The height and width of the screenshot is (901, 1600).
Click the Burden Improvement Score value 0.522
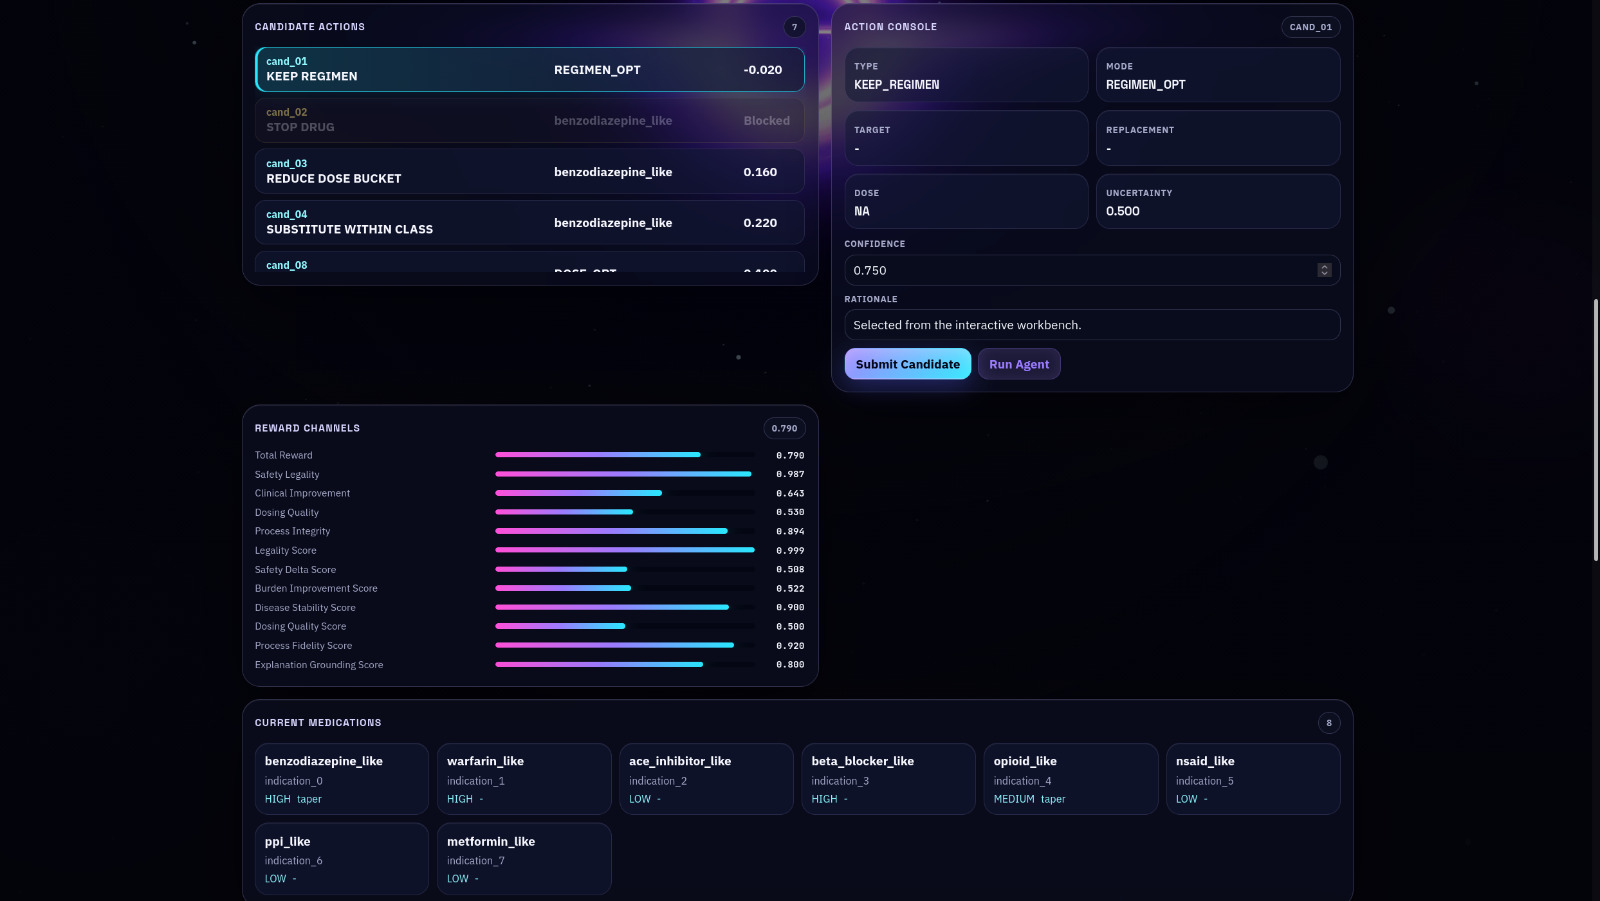tap(790, 588)
